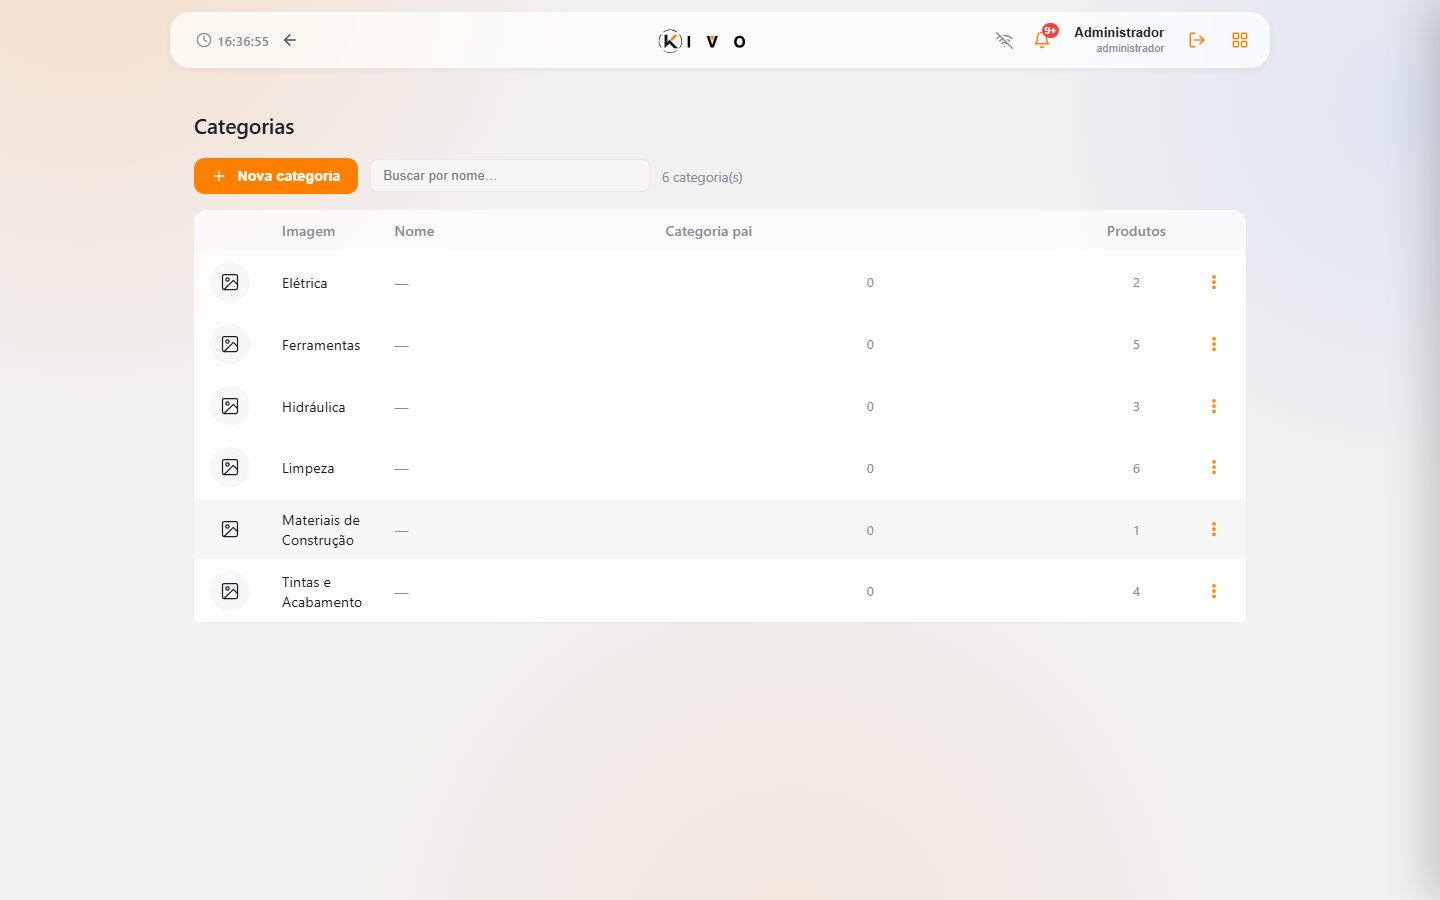Select the Limpeza category name

pos(308,468)
